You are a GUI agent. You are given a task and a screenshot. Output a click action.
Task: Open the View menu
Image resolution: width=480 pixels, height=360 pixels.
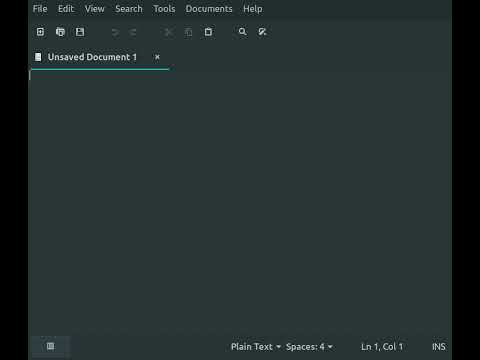click(x=95, y=9)
